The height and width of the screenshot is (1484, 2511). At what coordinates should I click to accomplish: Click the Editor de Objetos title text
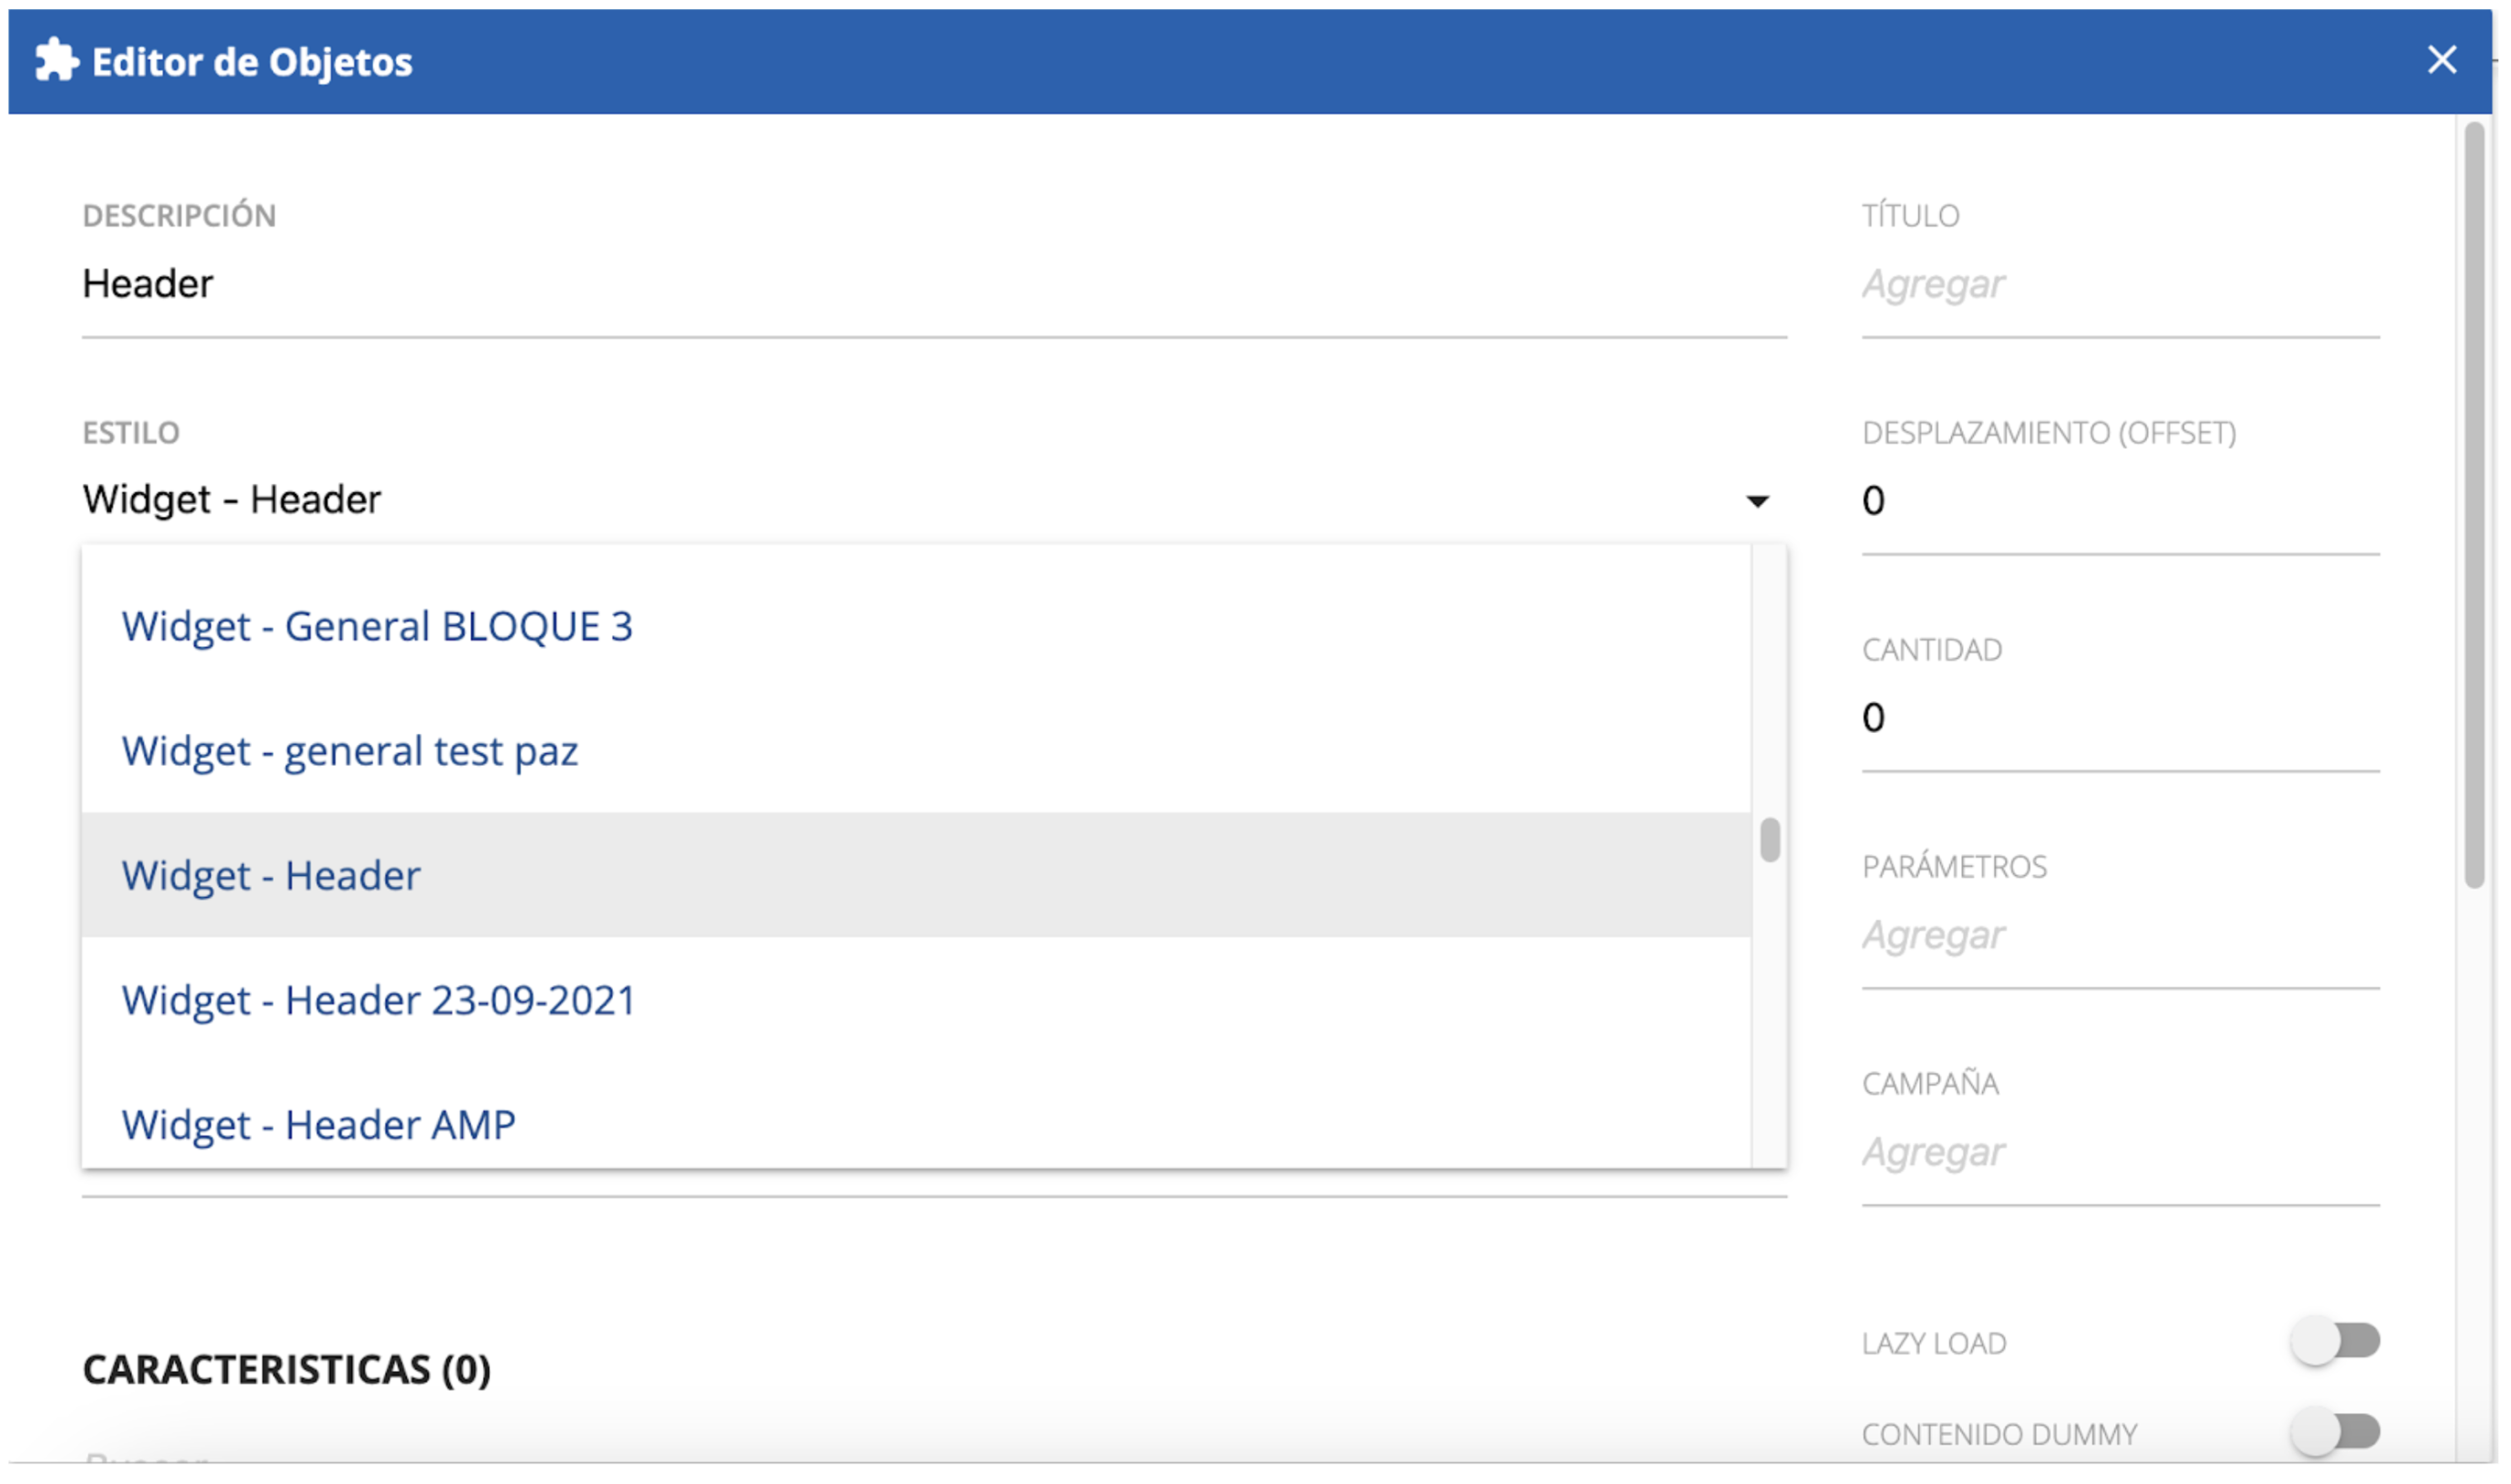(252, 62)
